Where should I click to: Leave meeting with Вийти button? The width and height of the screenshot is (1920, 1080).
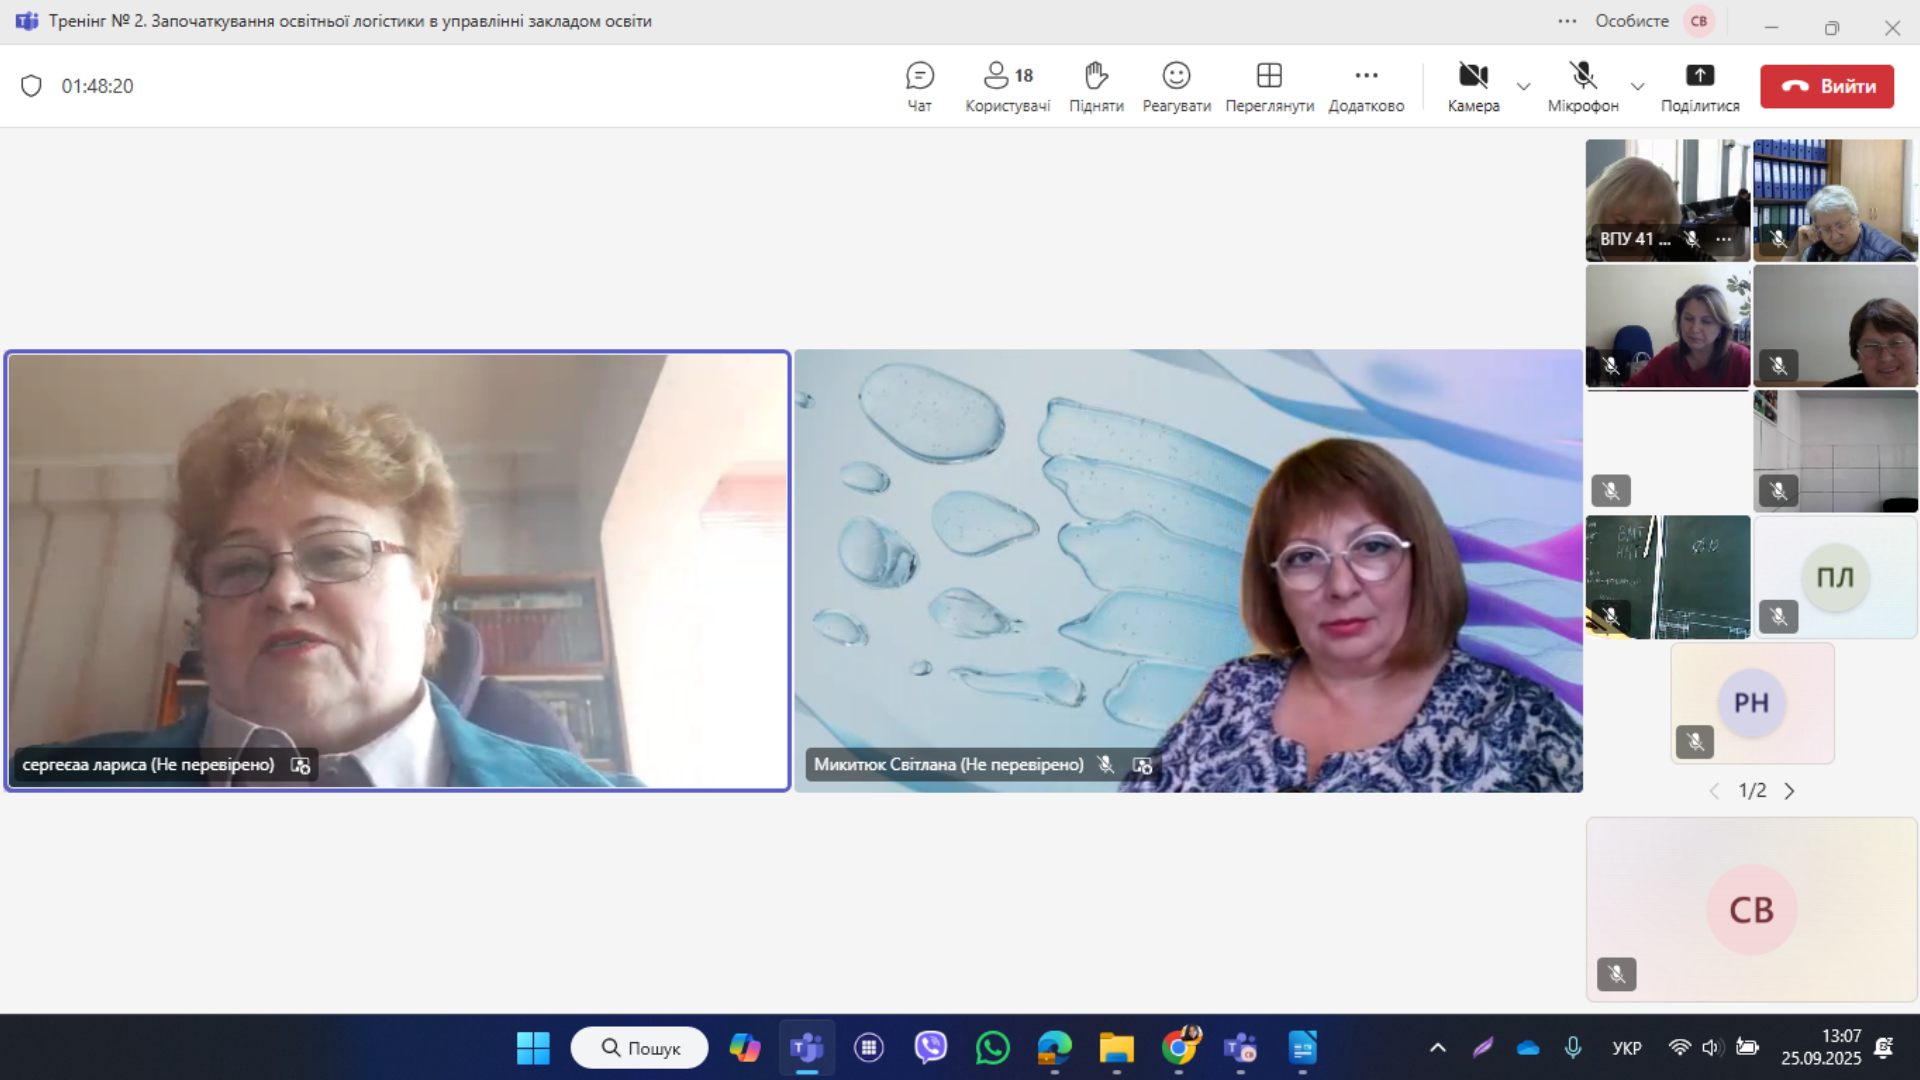1826,86
